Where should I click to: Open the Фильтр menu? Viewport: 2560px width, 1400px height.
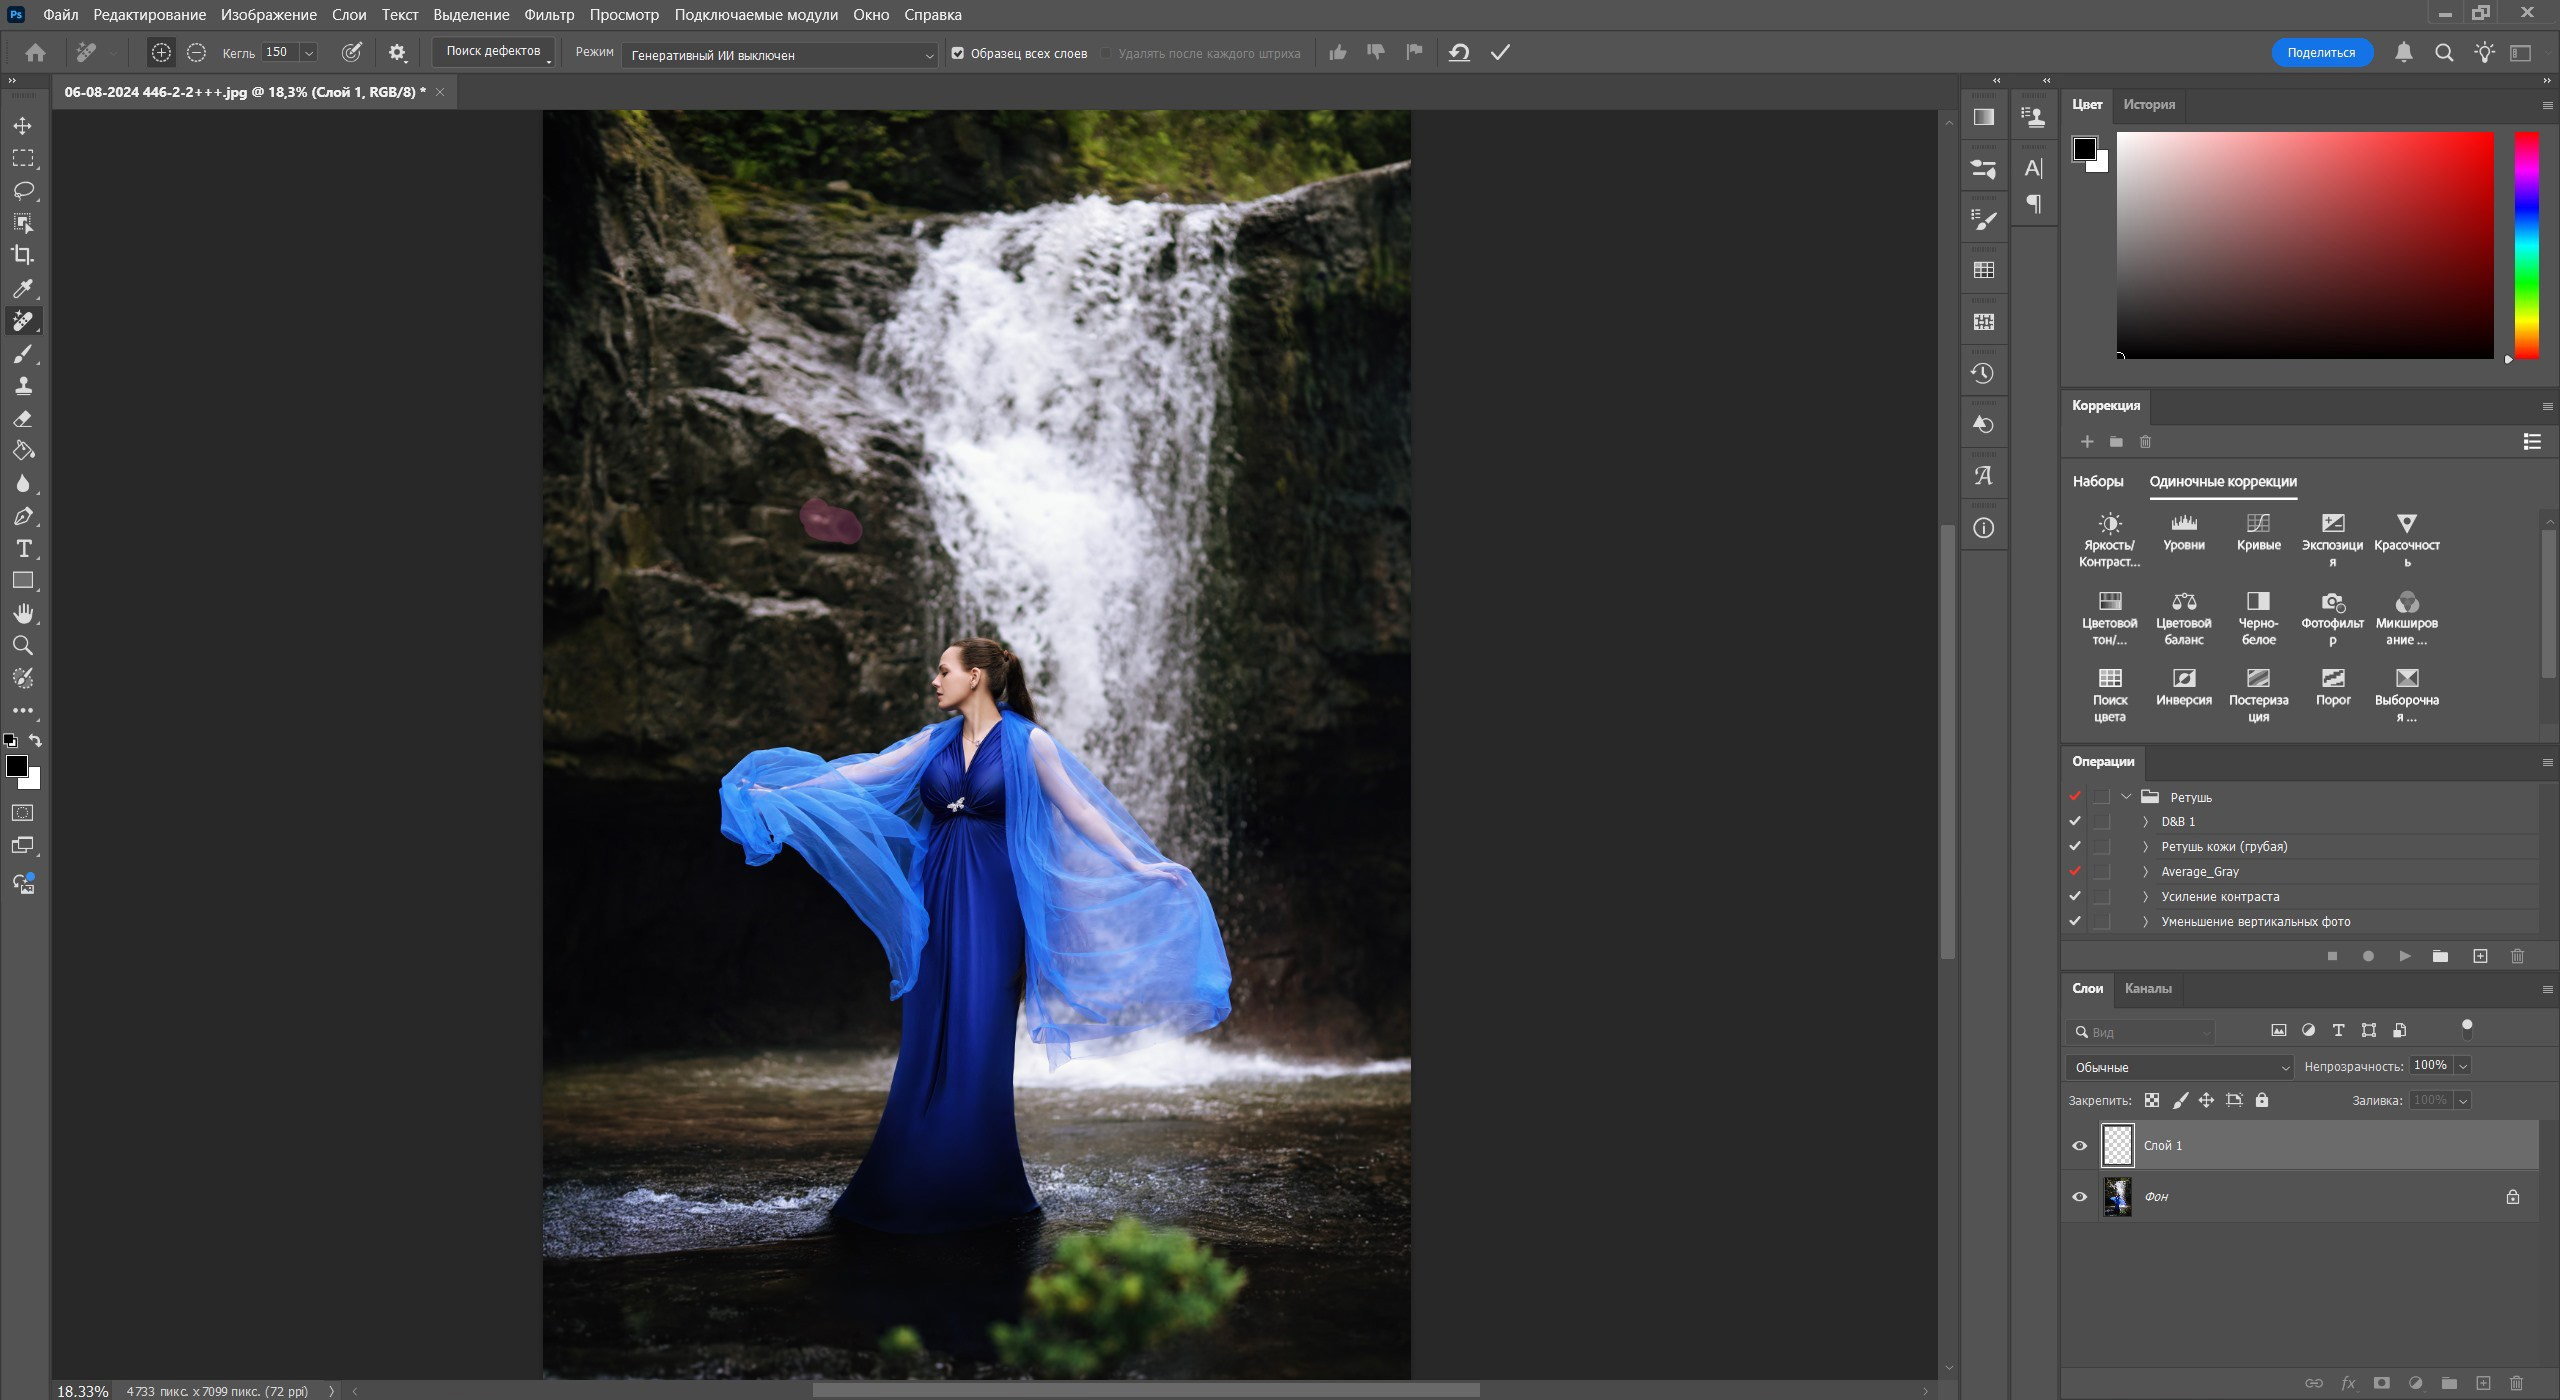(x=547, y=14)
